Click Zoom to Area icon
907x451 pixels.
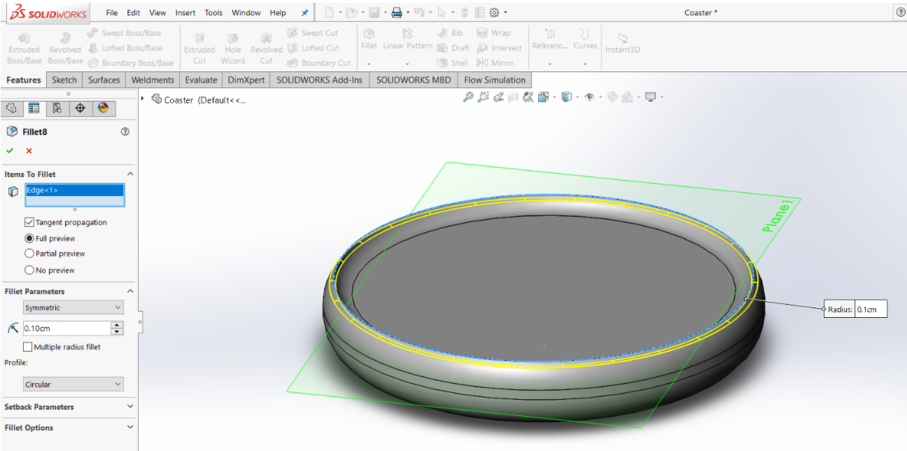click(484, 97)
